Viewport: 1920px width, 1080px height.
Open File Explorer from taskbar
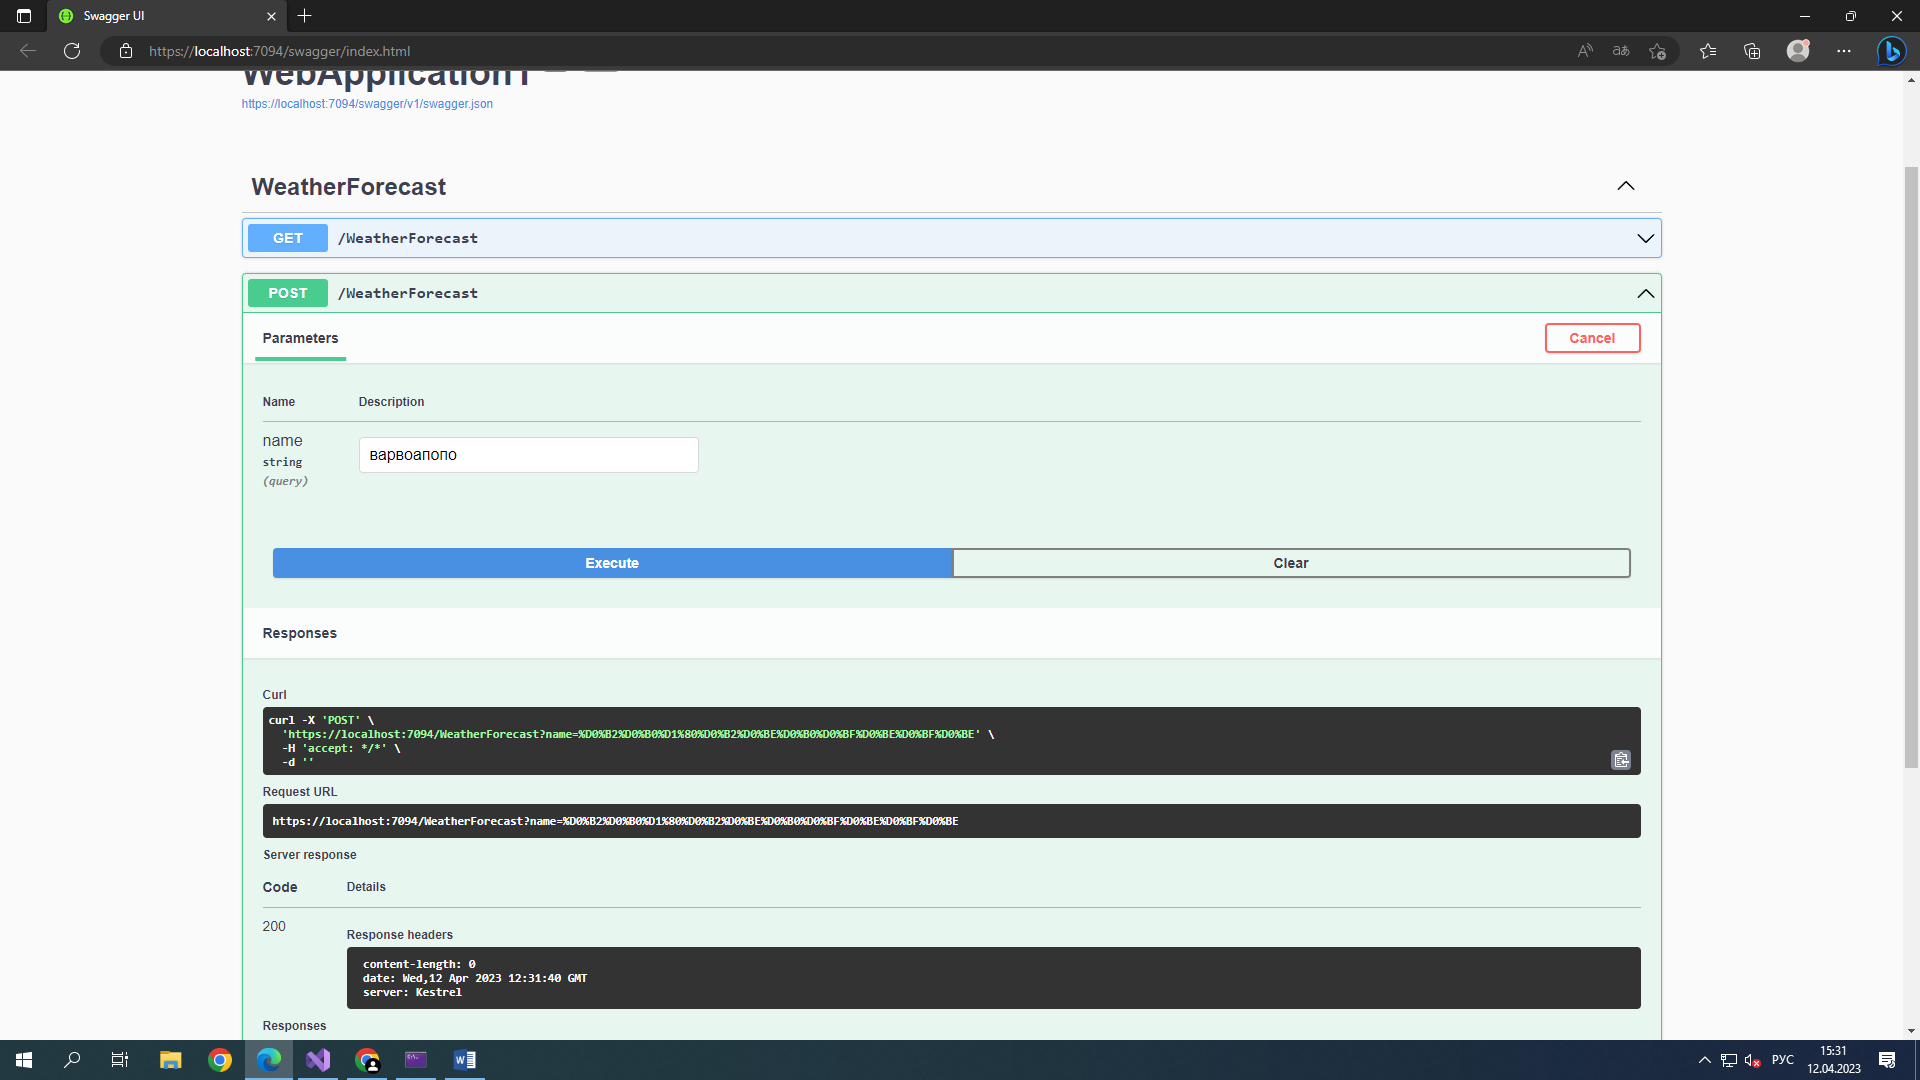(171, 1060)
